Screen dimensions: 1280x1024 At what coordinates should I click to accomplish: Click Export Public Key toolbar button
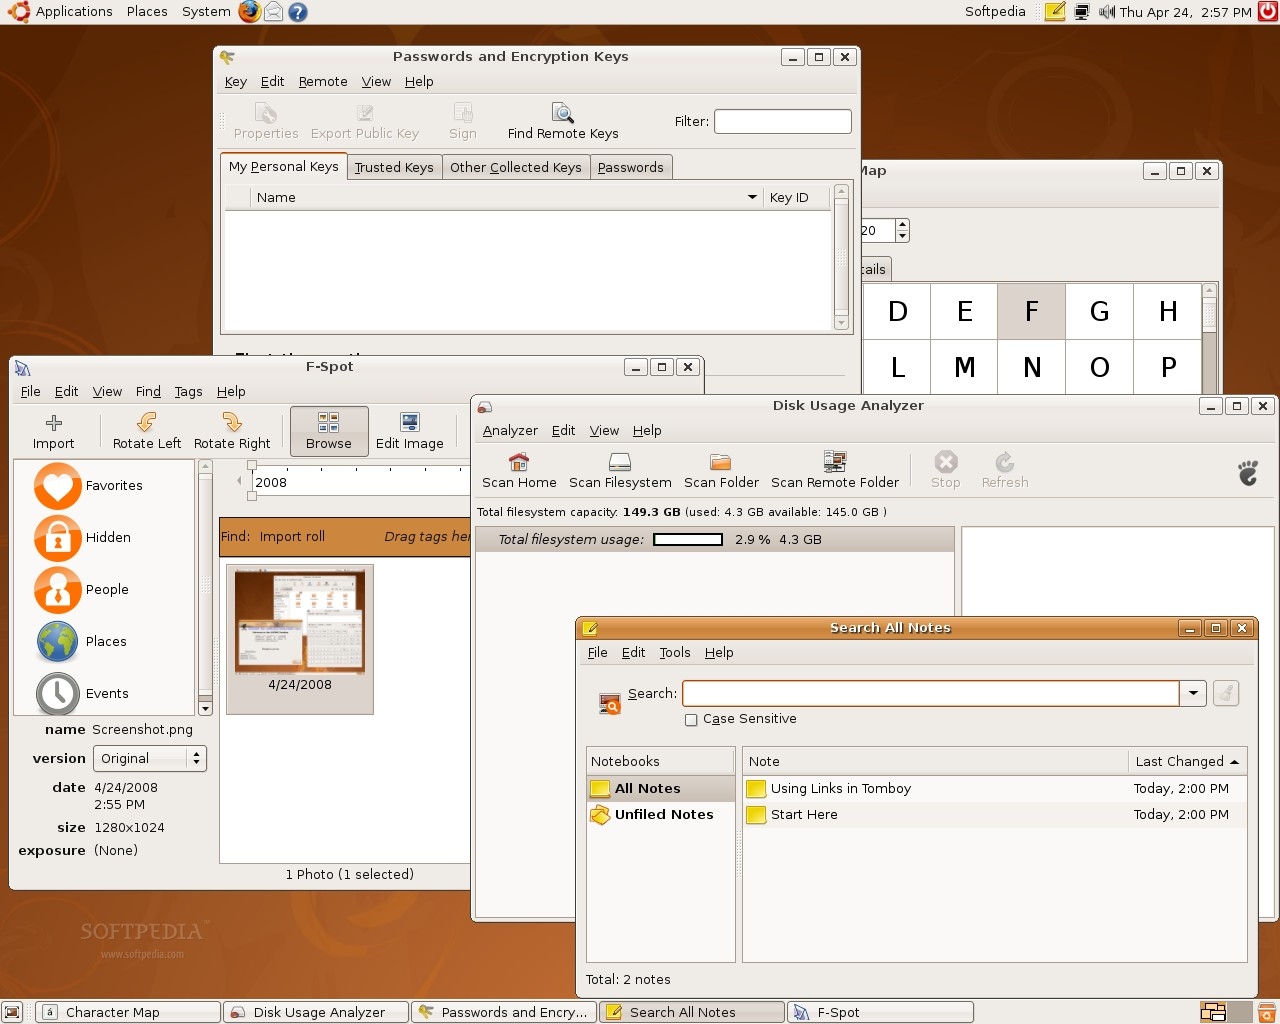click(365, 122)
